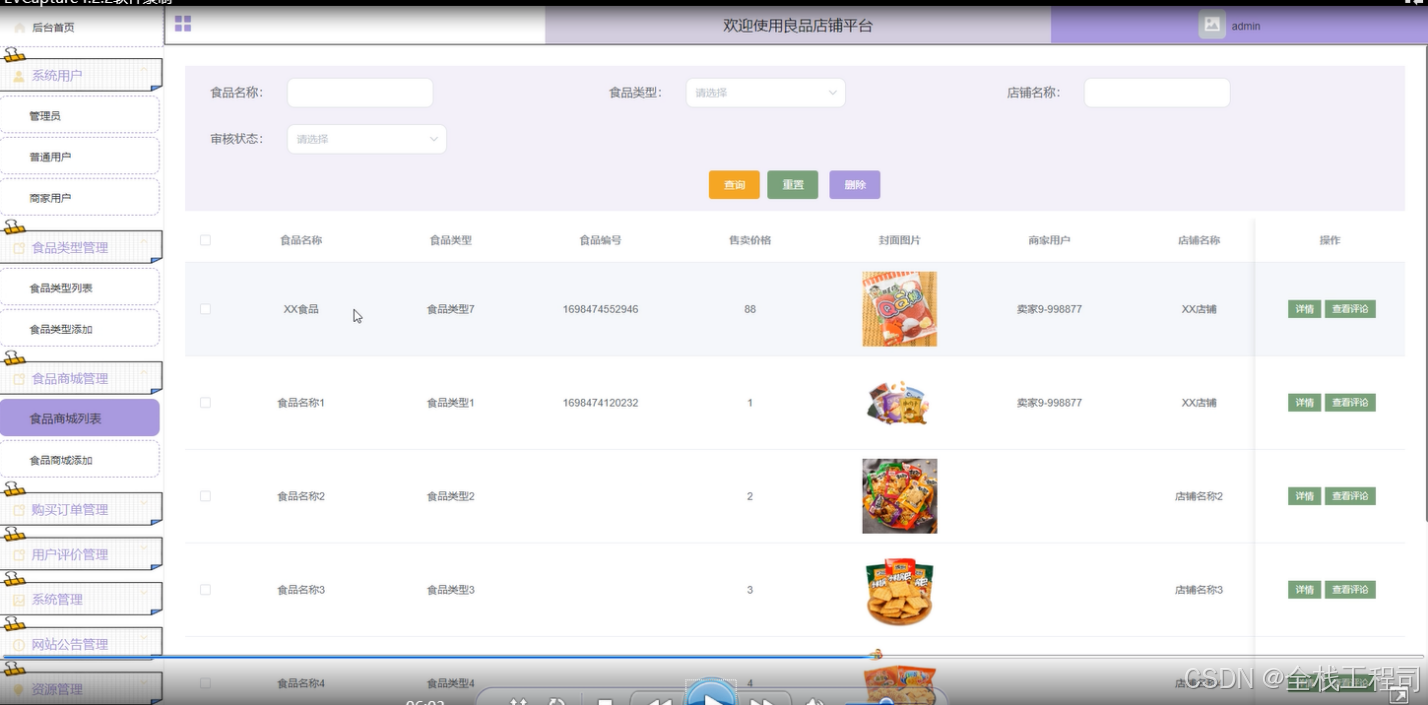Click the admin avatar icon
The width and height of the screenshot is (1428, 705).
1212,25
